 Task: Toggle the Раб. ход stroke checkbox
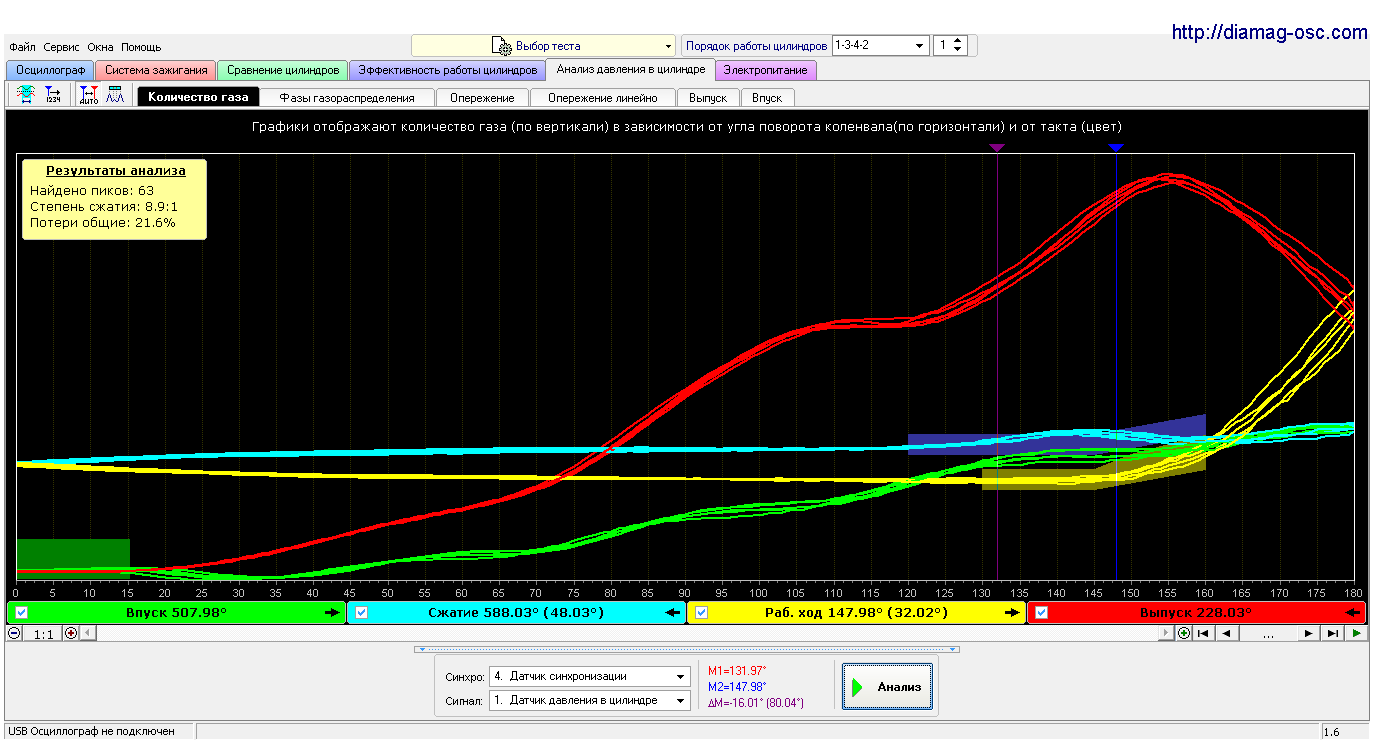point(702,613)
